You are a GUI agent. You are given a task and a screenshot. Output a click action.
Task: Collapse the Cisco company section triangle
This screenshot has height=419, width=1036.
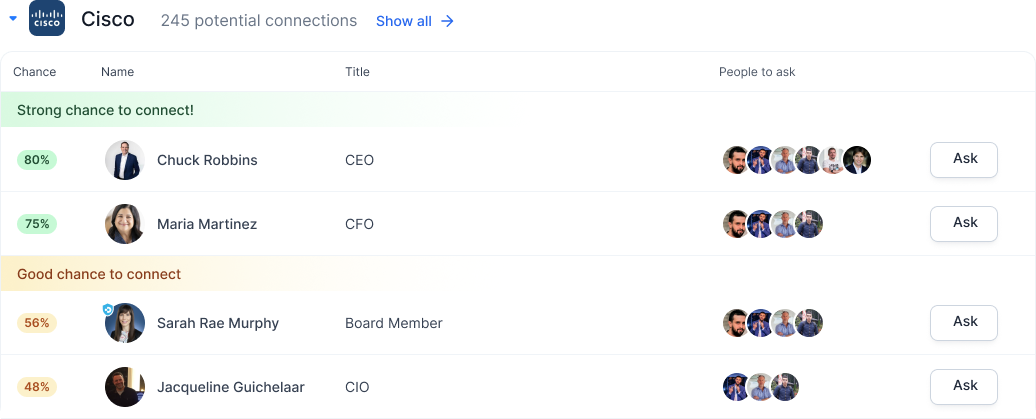[13, 19]
